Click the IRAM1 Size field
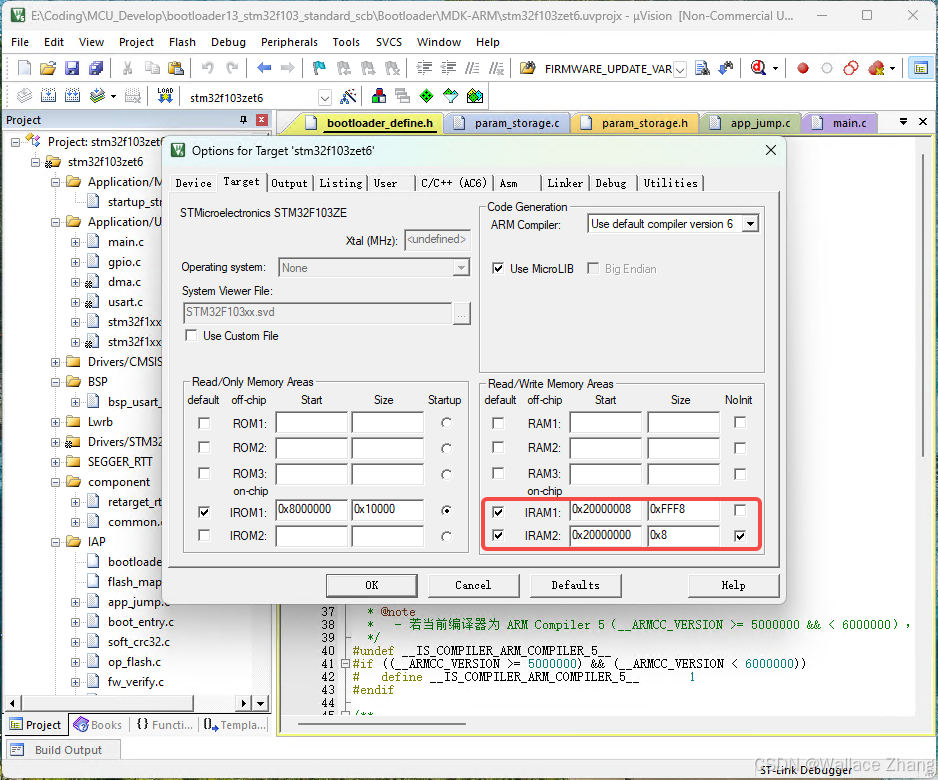 (x=683, y=510)
